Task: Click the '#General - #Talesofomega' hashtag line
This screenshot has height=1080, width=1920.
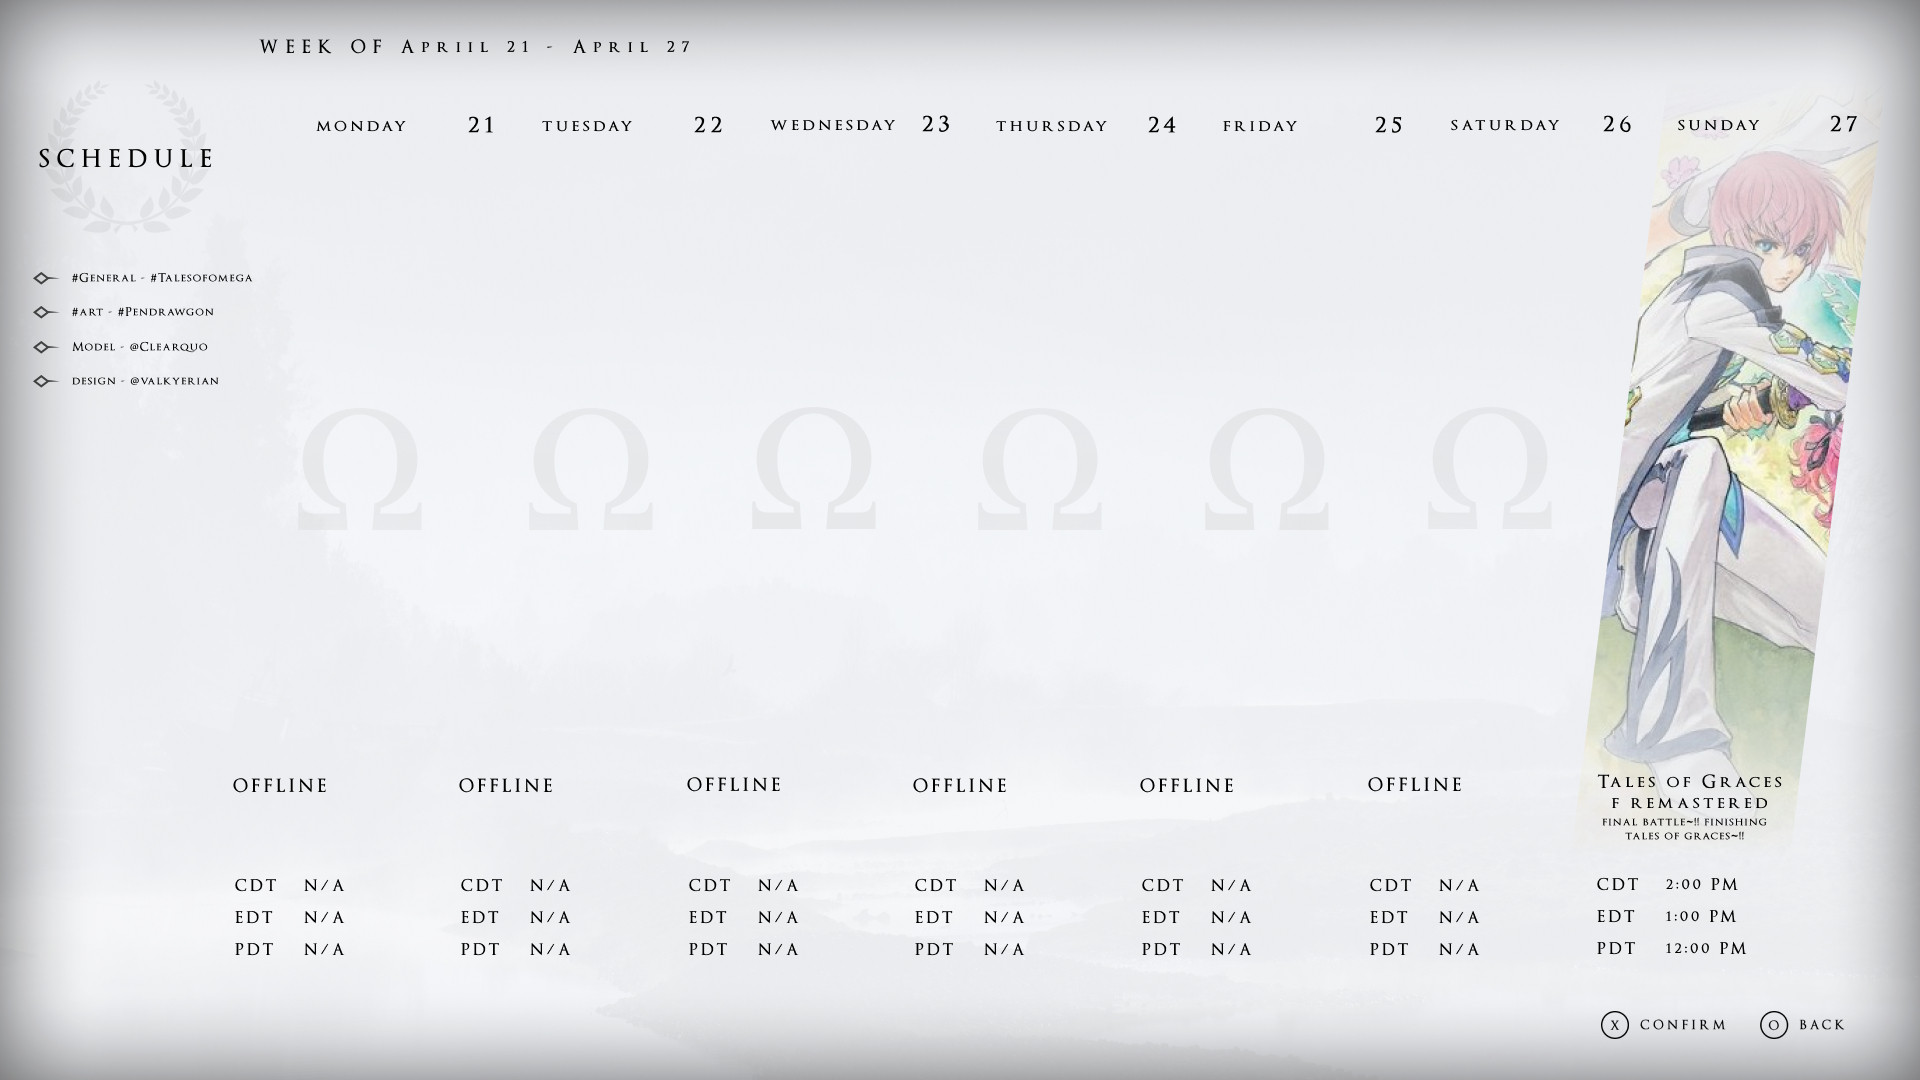Action: point(162,278)
